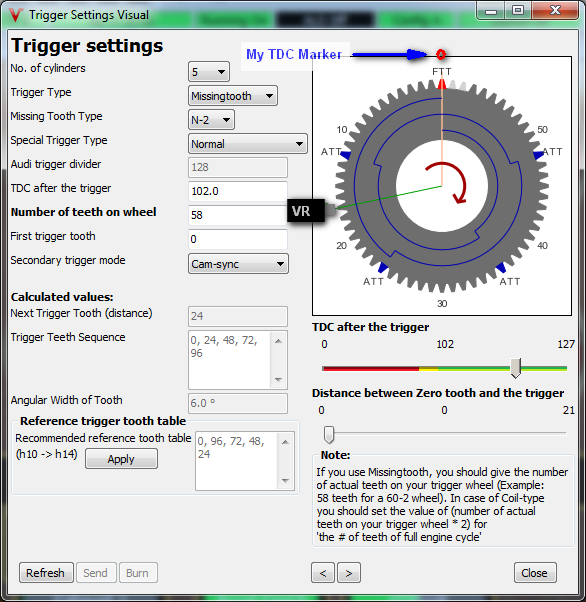
Task: Click the Refresh button
Action: pos(46,573)
